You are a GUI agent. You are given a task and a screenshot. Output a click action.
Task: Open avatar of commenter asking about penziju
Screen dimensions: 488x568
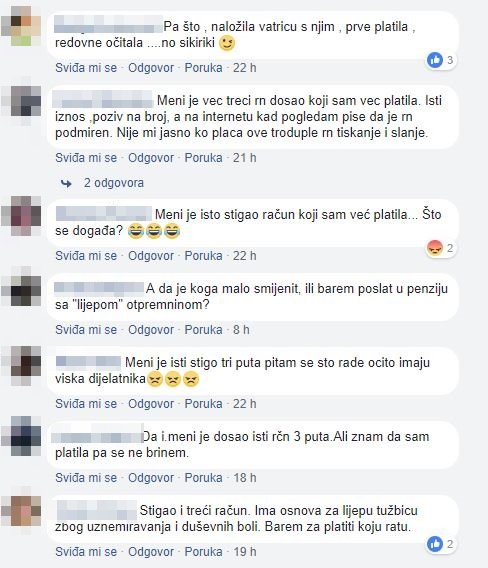pyautogui.click(x=21, y=290)
